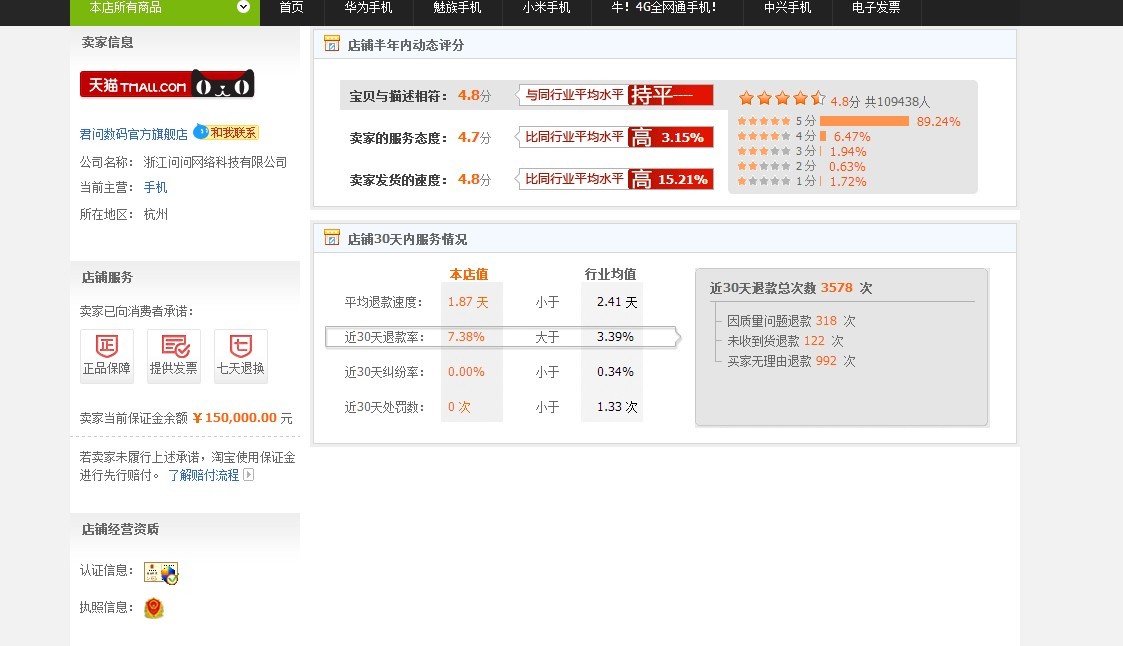Open the 首页 navigation tab
Screen dimensions: 1123x646
[291, 8]
